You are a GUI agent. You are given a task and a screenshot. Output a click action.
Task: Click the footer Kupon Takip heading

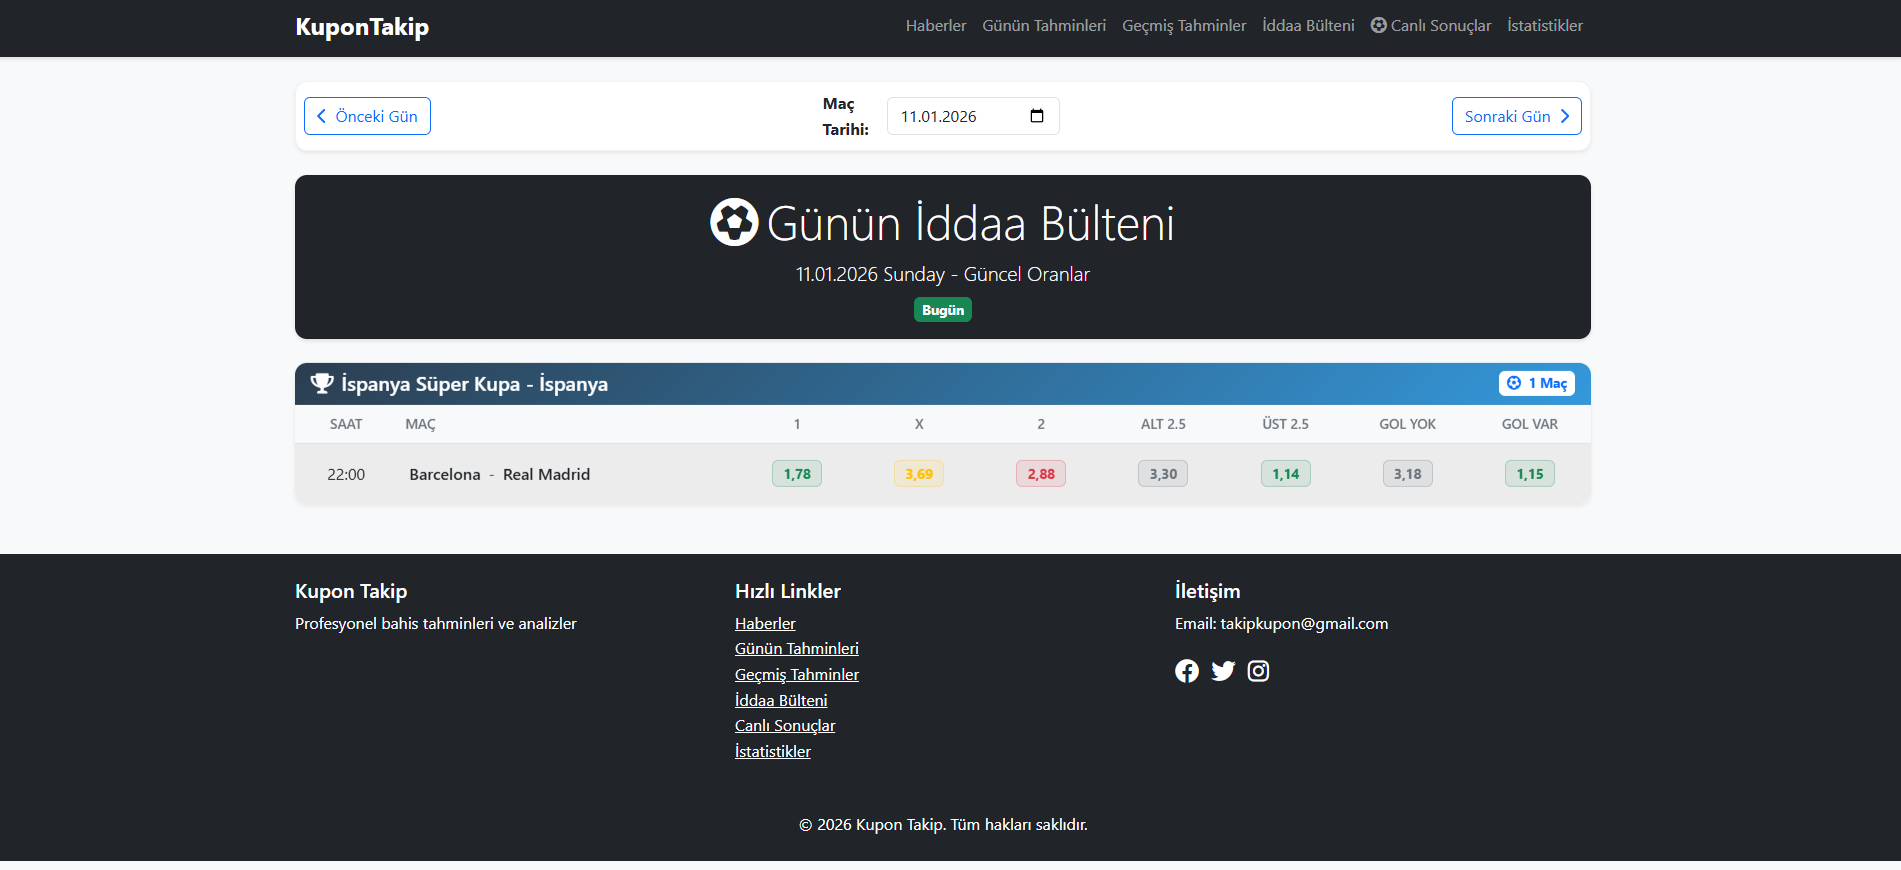pyautogui.click(x=351, y=591)
